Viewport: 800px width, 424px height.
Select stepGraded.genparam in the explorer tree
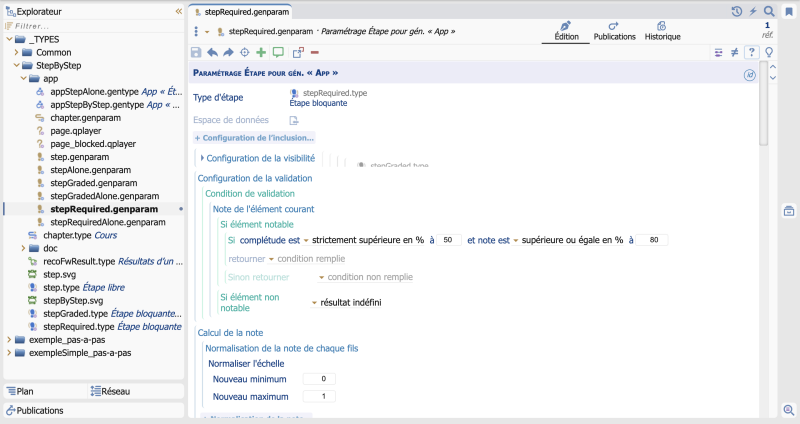pos(93,183)
